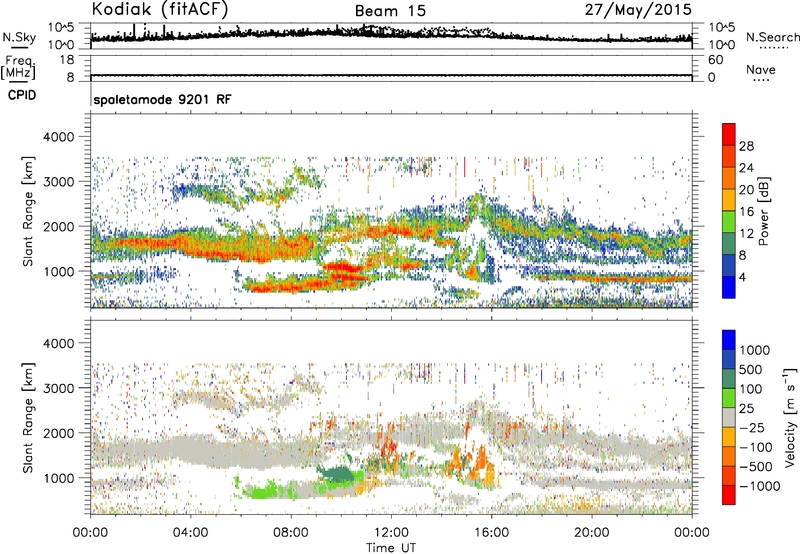
Task: Click "Slant Range [km]" label of velocity panel
Action: click(28, 417)
